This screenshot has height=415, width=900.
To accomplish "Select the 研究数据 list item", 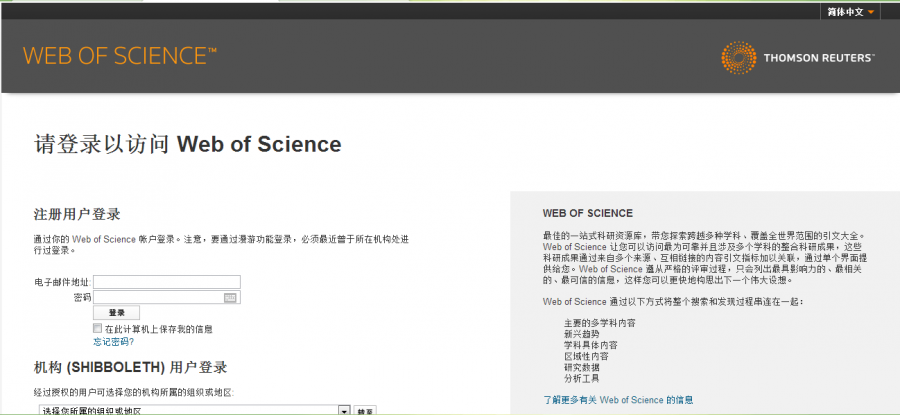I will [582, 367].
